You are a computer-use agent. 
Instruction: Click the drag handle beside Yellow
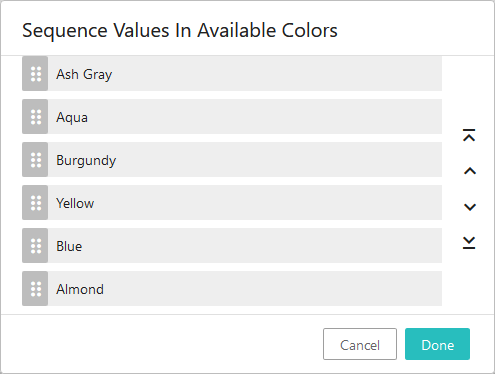point(35,203)
